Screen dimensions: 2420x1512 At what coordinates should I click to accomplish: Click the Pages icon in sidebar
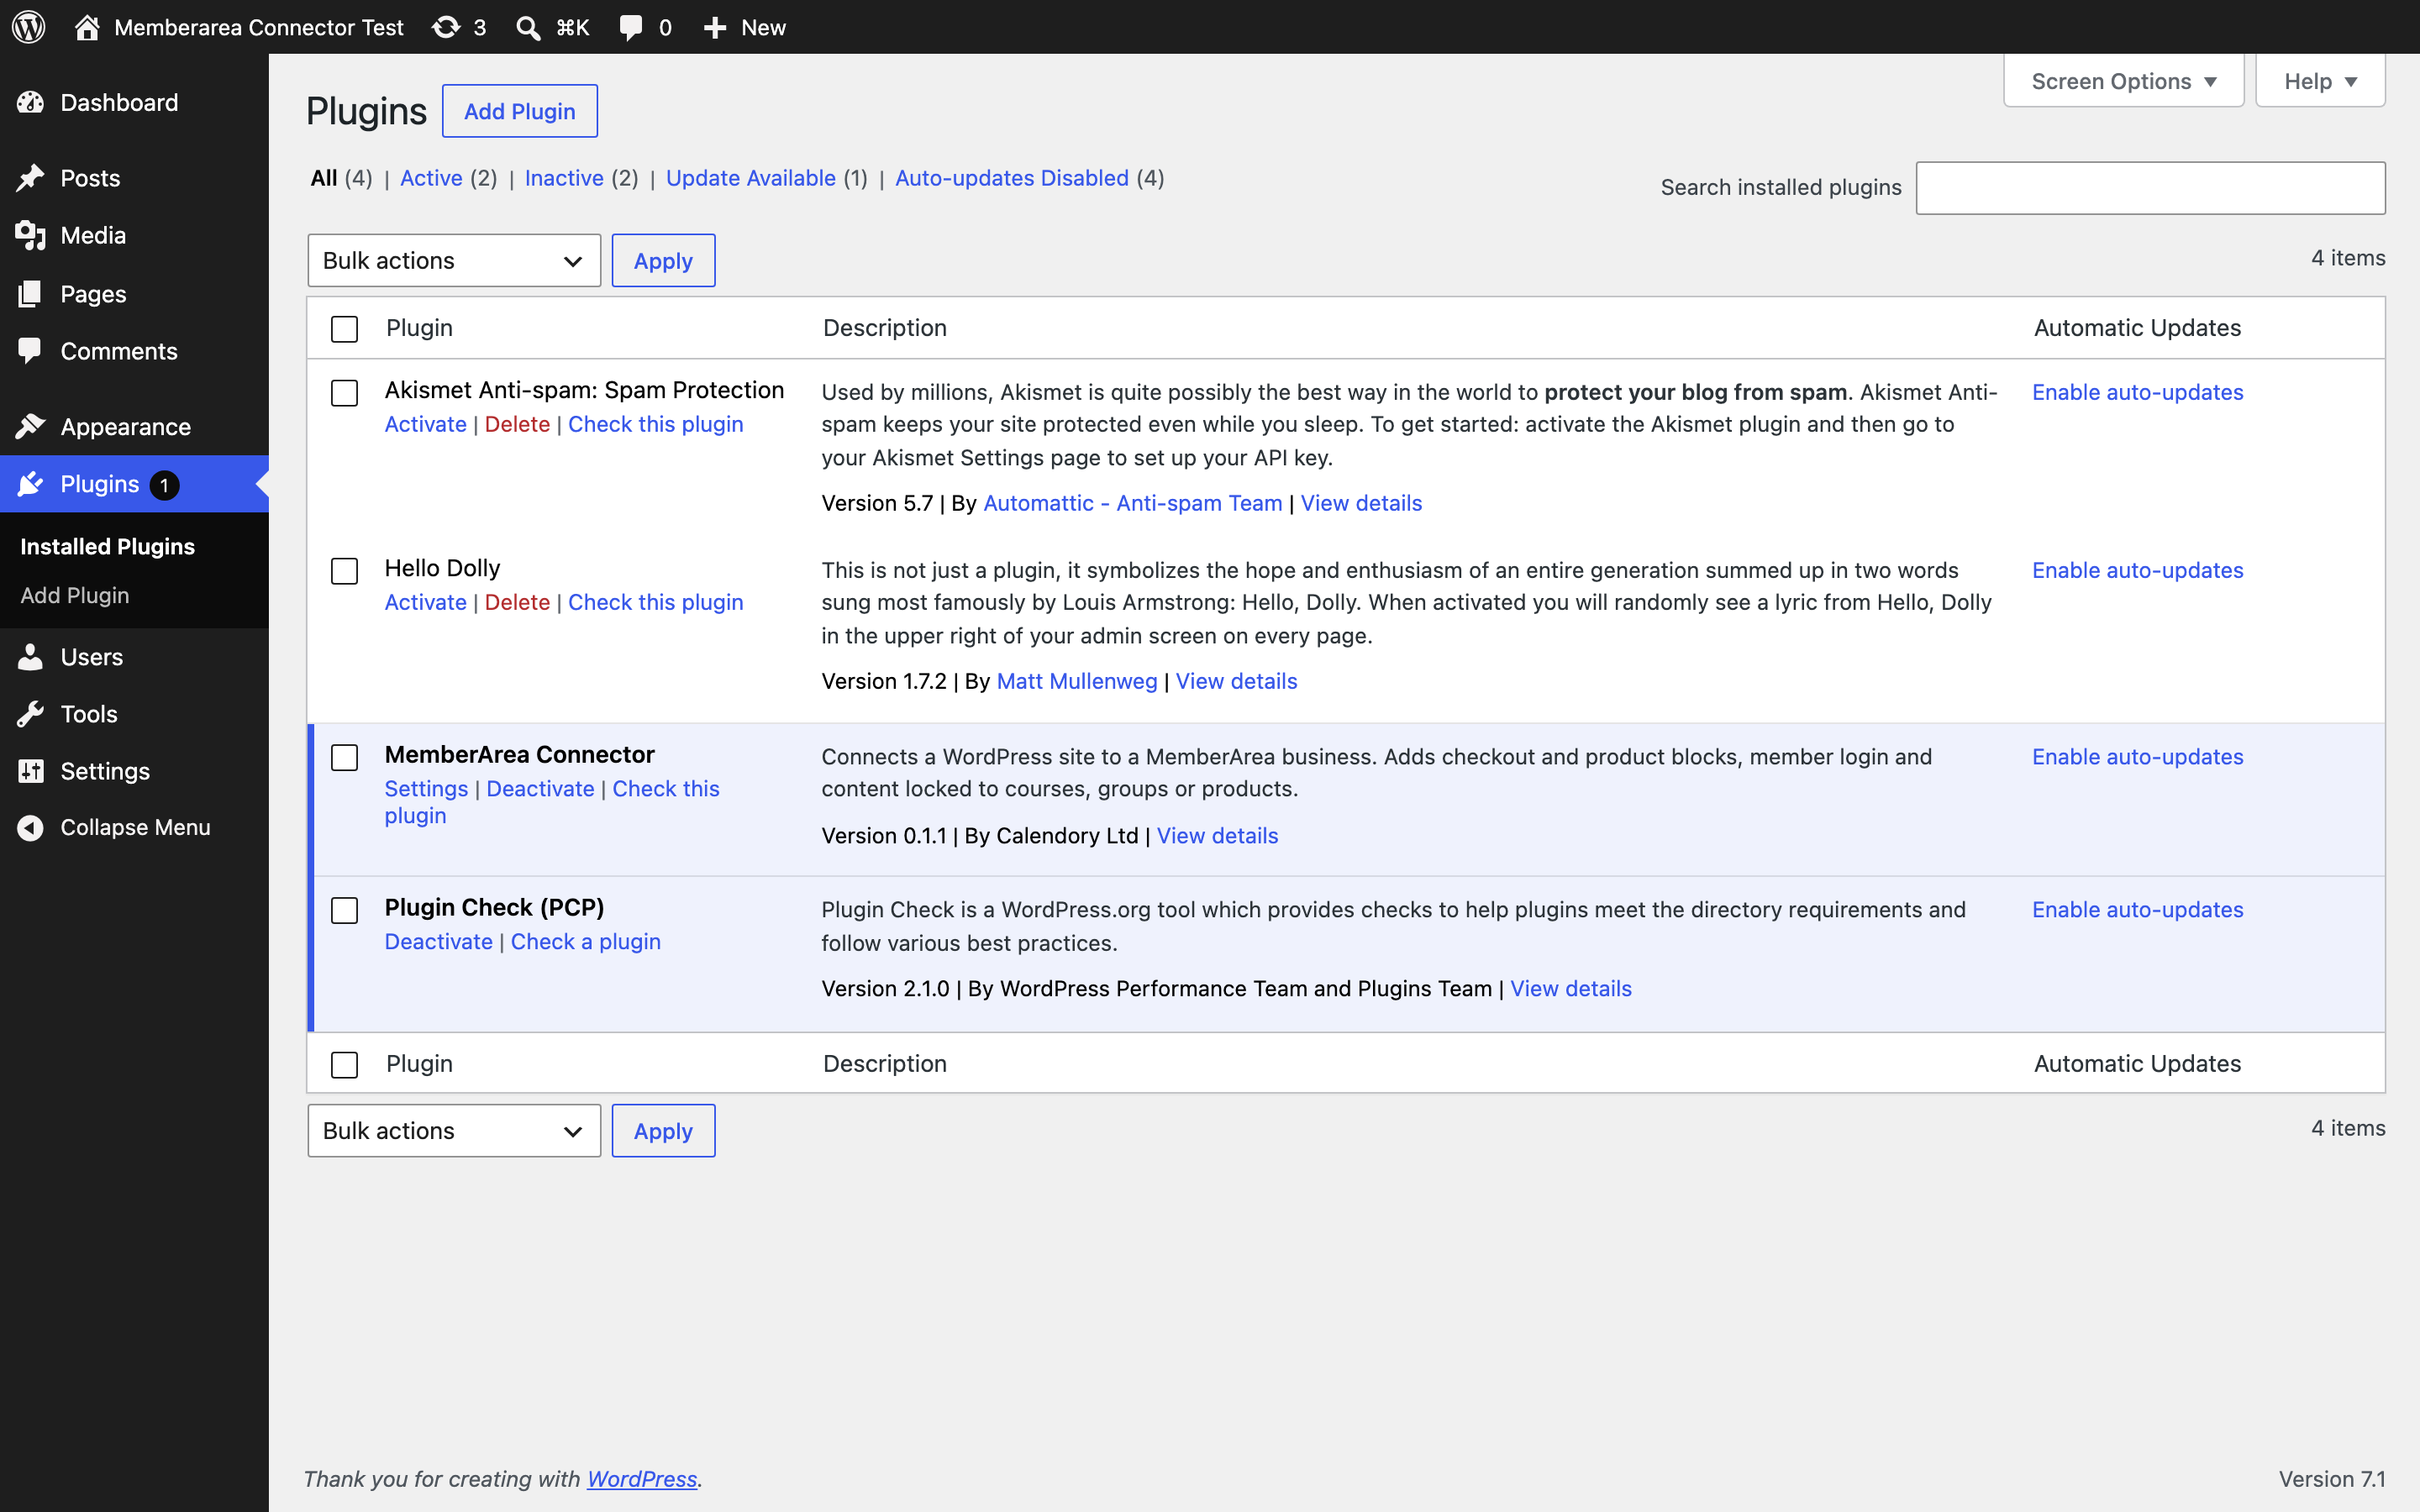30,294
